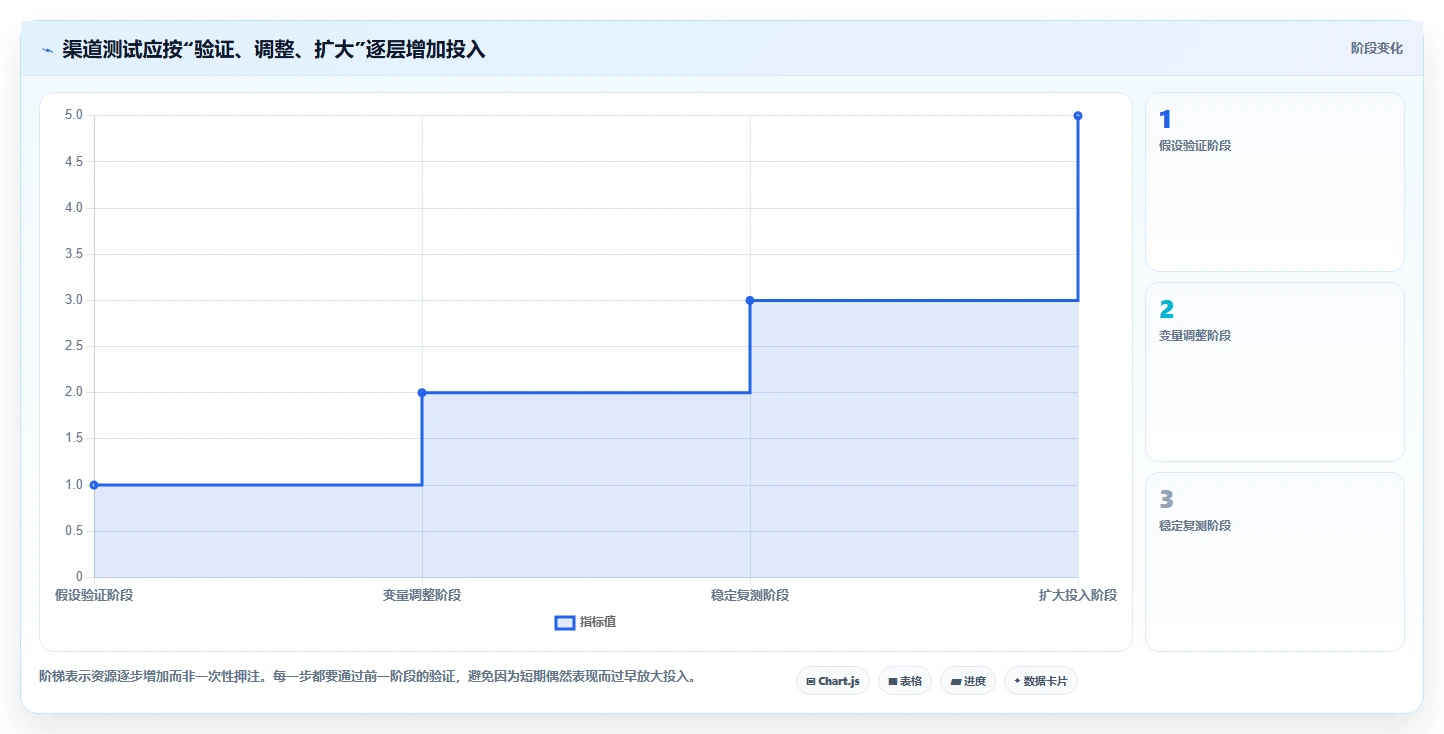This screenshot has height=734, width=1444.
Task: Select card 3 稳定复测阶段
Action: point(1274,562)
